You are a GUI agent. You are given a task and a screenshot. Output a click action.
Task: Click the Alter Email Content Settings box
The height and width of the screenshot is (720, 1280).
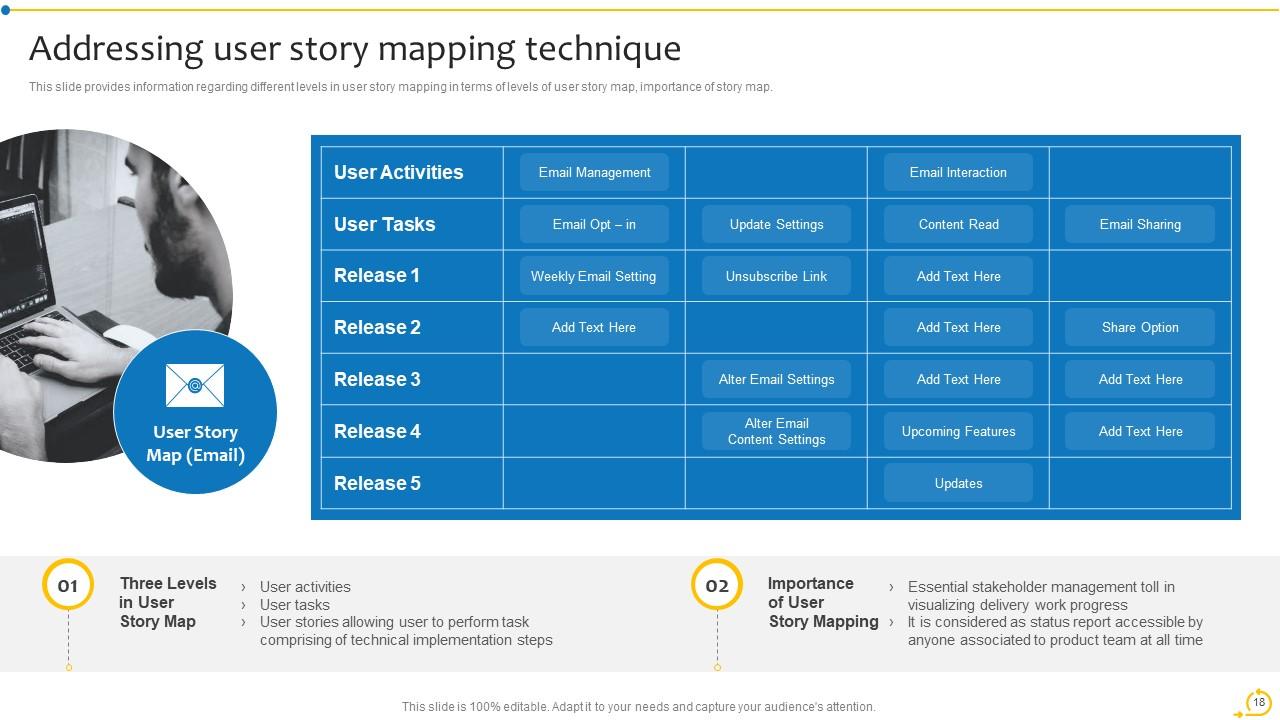[x=776, y=431]
